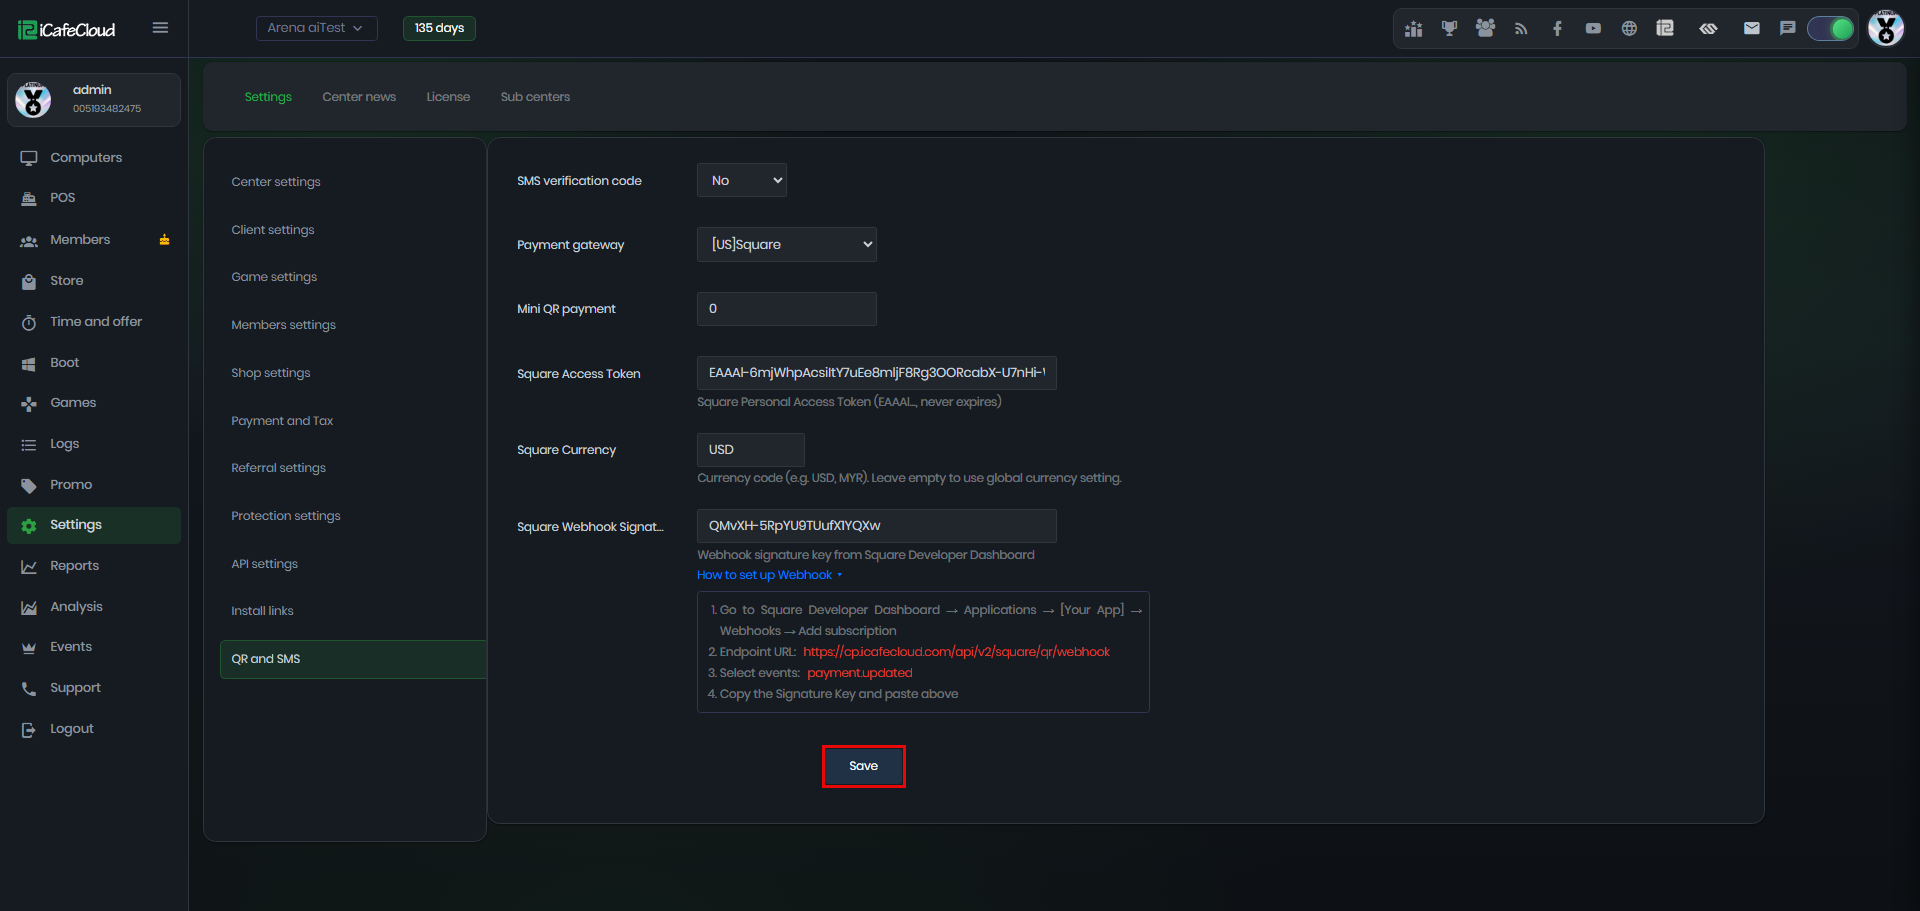Click the webhook Endpoint URL link
Viewport: 1920px width, 911px height.
point(957,652)
